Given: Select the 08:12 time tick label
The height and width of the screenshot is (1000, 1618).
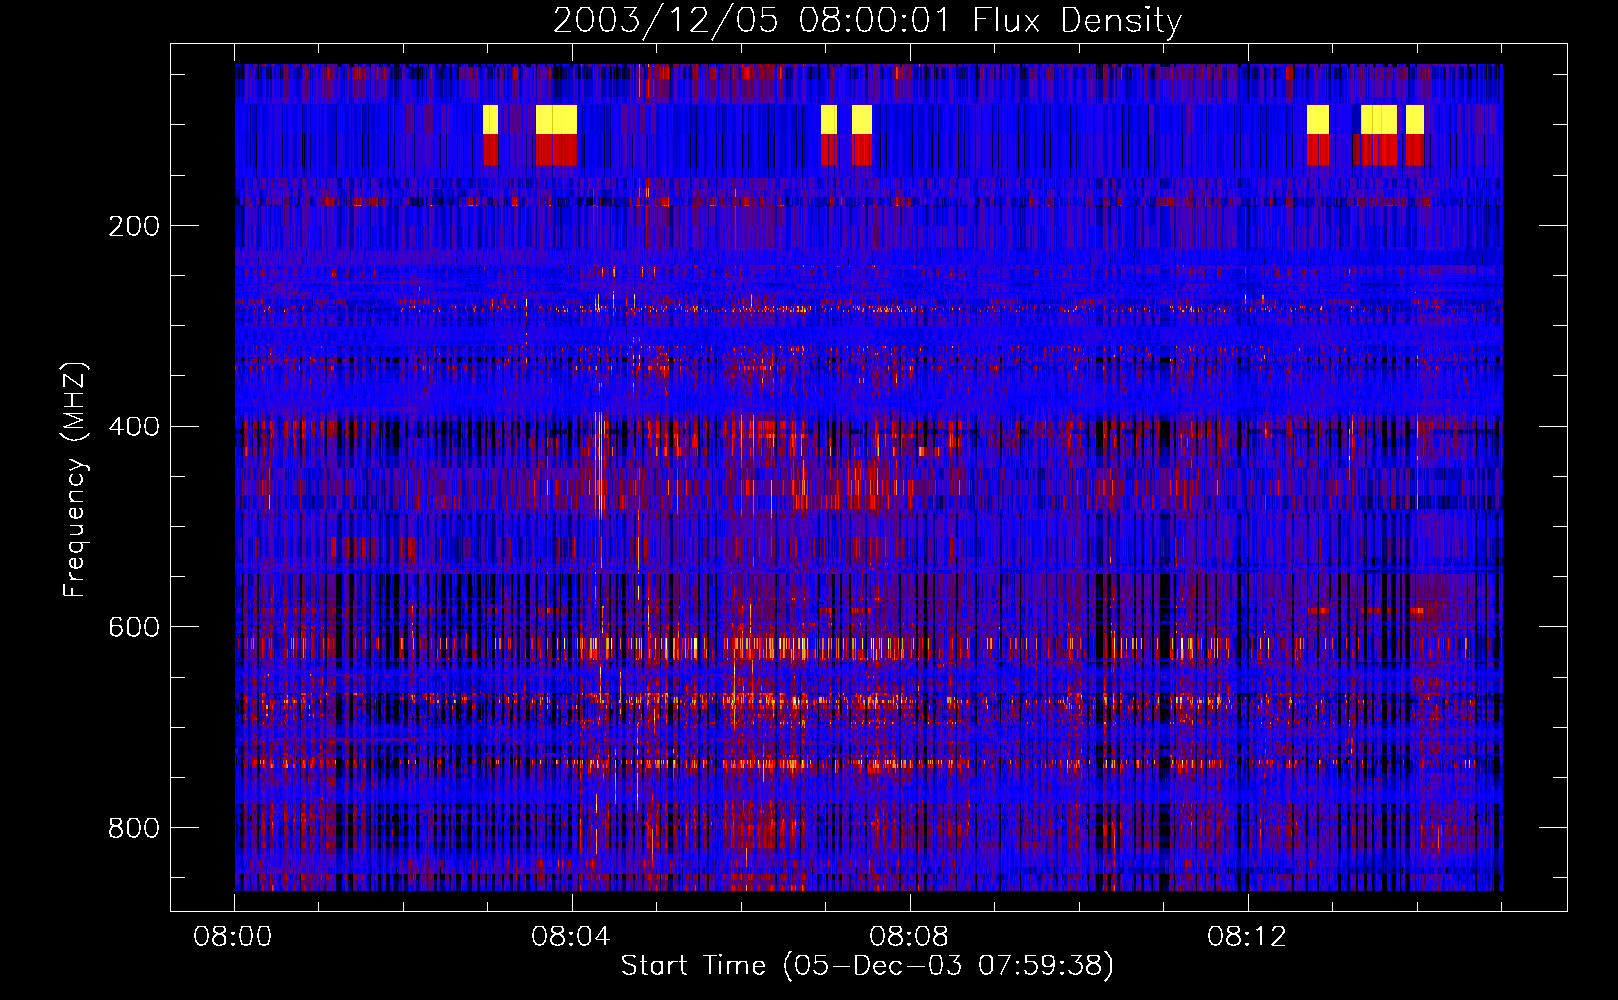Looking at the screenshot, I should [x=1247, y=937].
